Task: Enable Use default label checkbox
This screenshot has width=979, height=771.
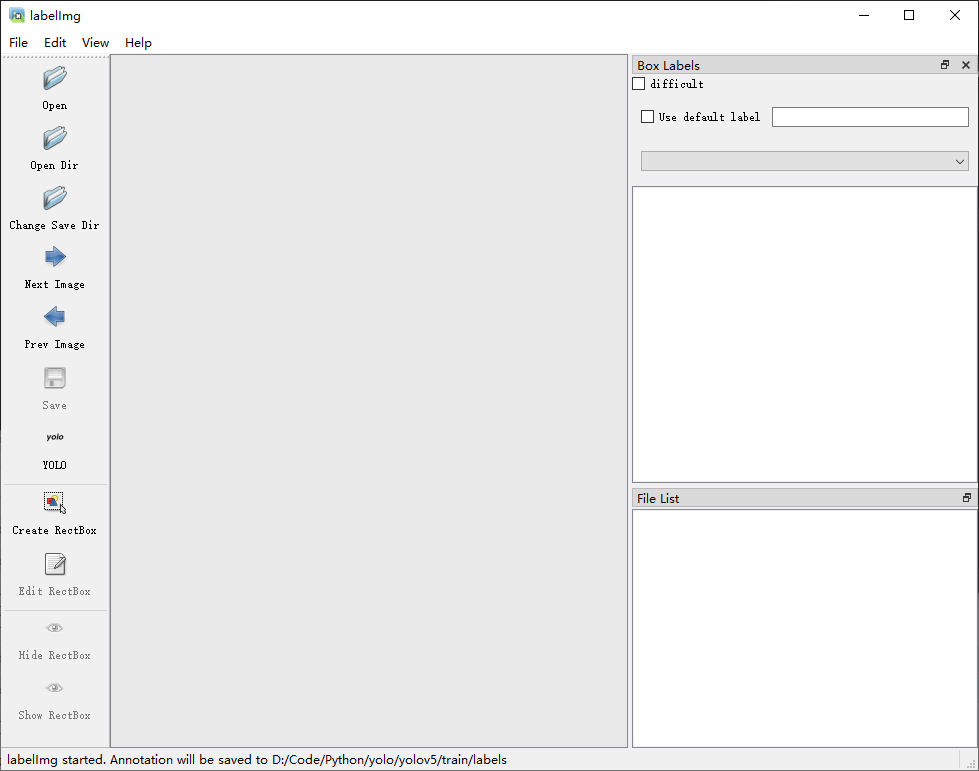Action: tap(647, 117)
